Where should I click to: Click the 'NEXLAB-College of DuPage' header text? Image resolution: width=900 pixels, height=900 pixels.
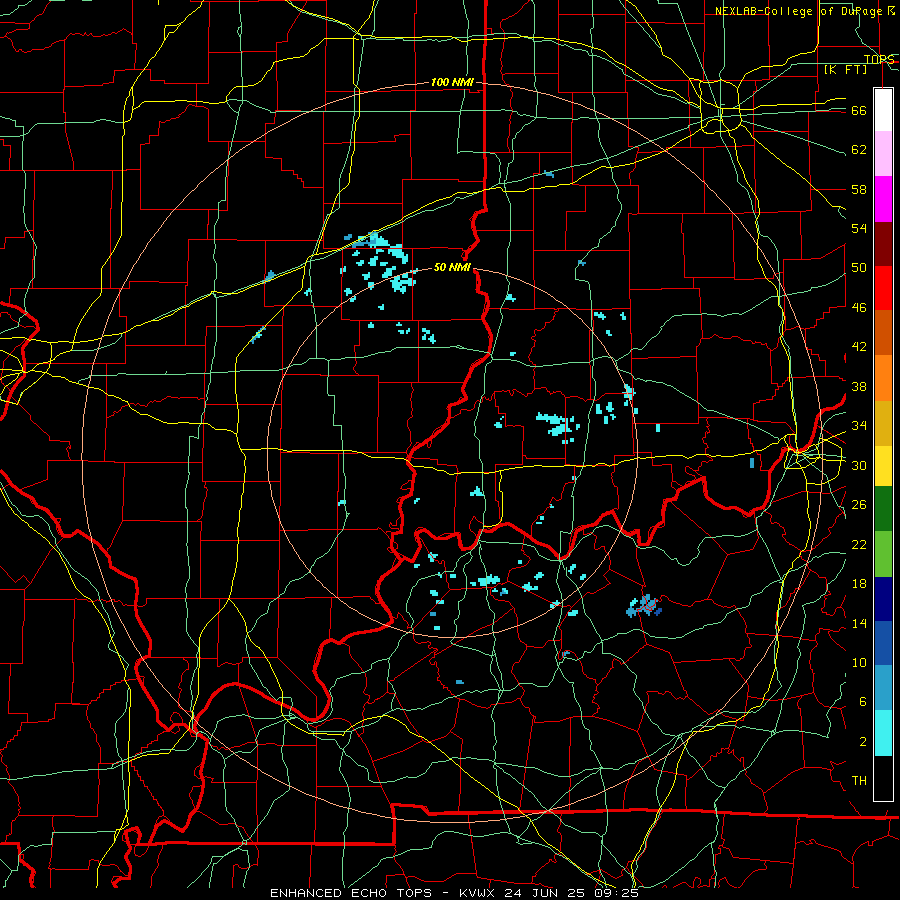pos(797,11)
